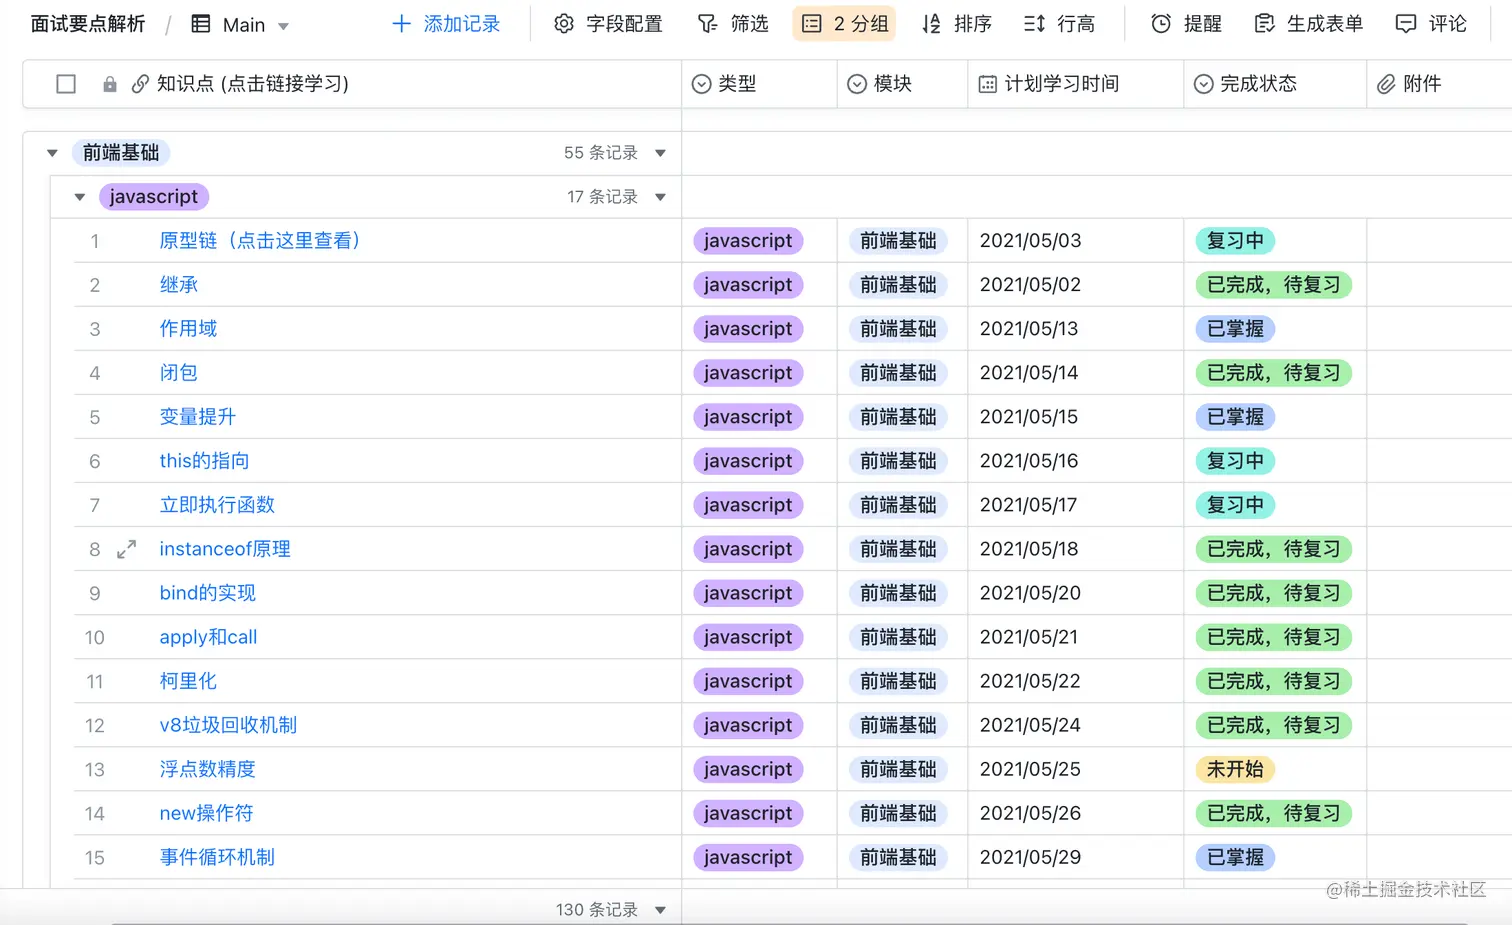The image size is (1512, 925).
Task: Open the 2 分组 grouping options
Action: [845, 24]
